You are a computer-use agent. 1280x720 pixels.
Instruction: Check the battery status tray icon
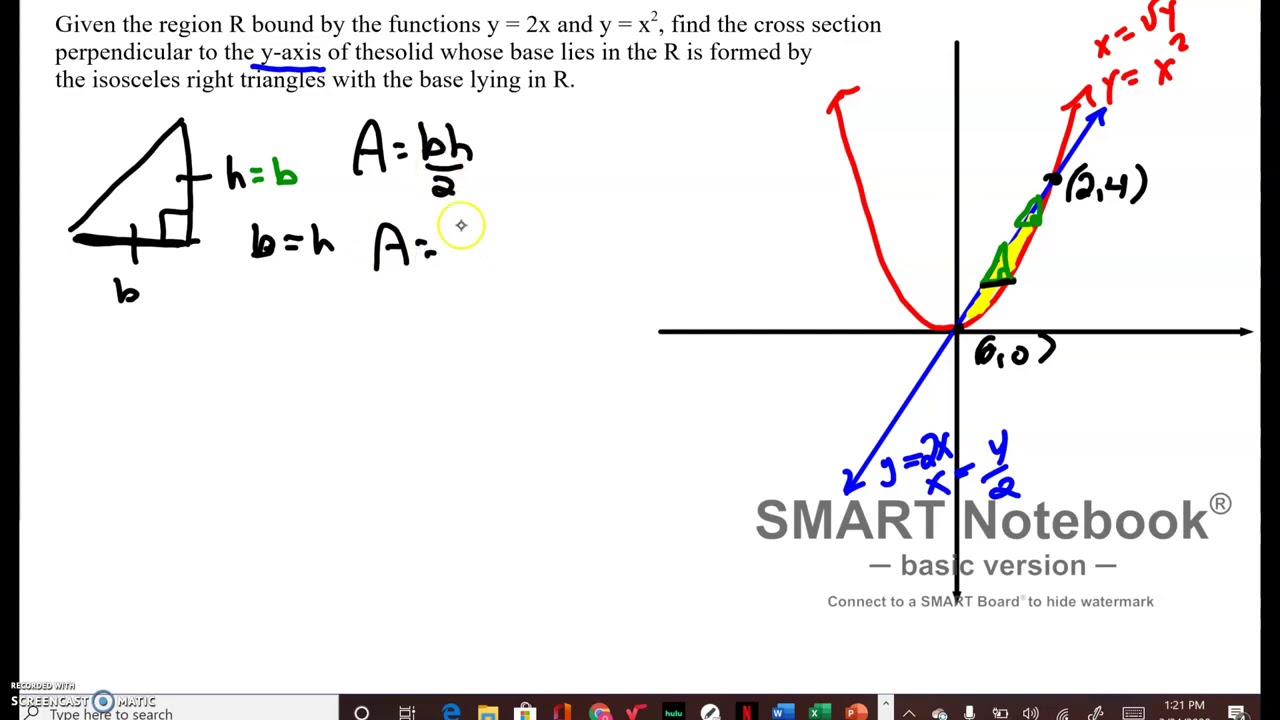click(x=1000, y=713)
